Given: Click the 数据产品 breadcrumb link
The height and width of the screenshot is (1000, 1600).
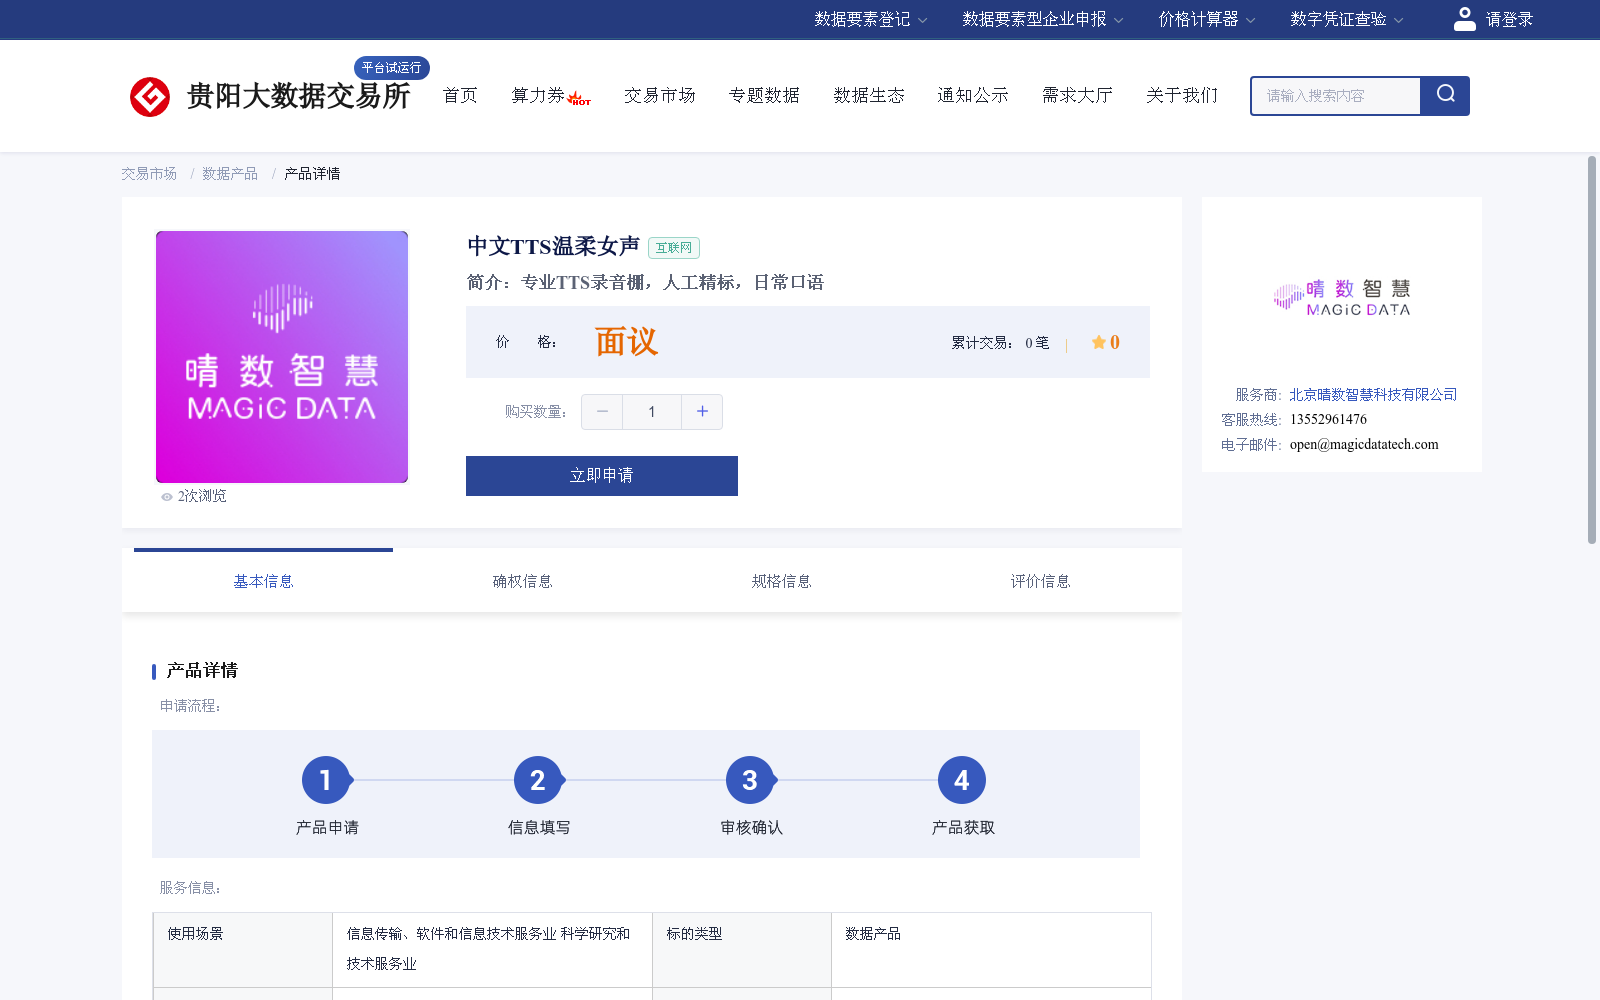Looking at the screenshot, I should (228, 173).
